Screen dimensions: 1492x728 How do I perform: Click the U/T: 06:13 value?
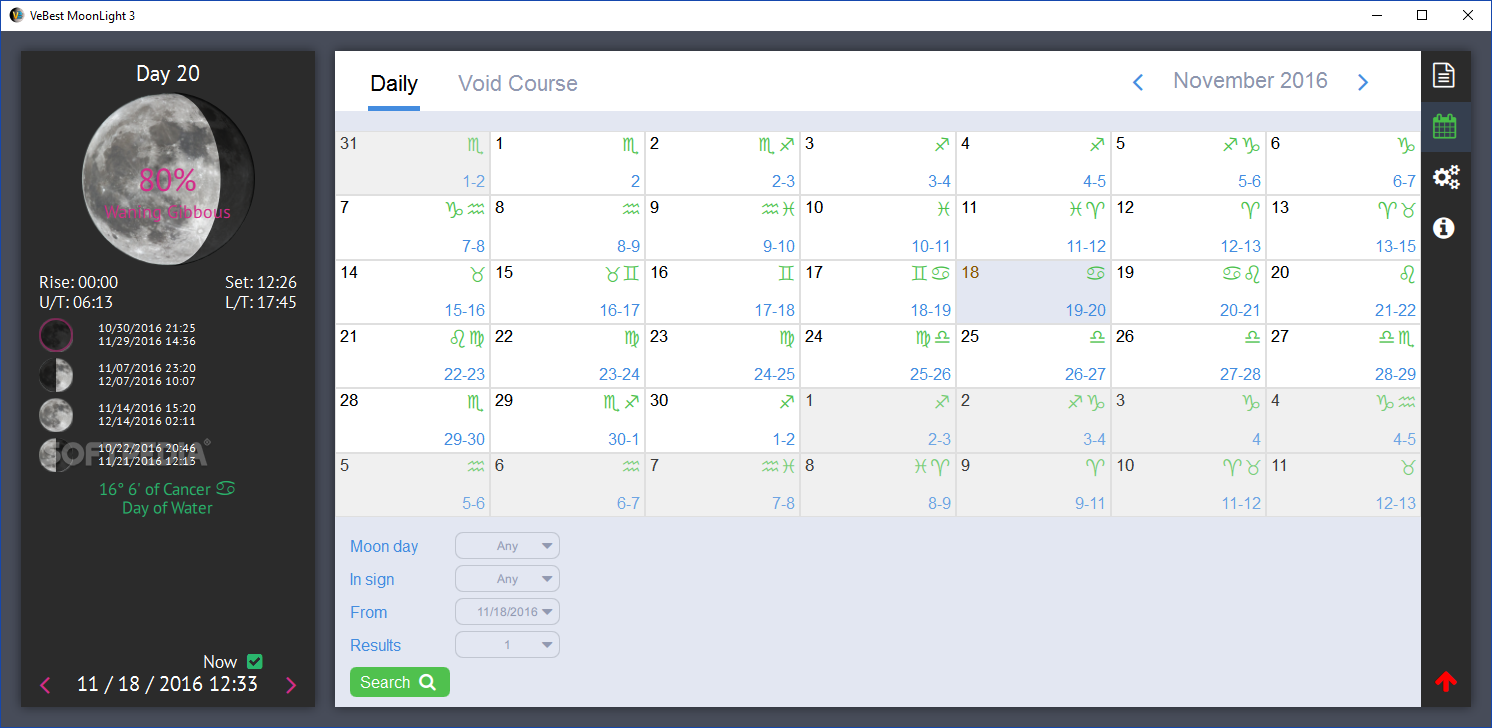point(76,302)
